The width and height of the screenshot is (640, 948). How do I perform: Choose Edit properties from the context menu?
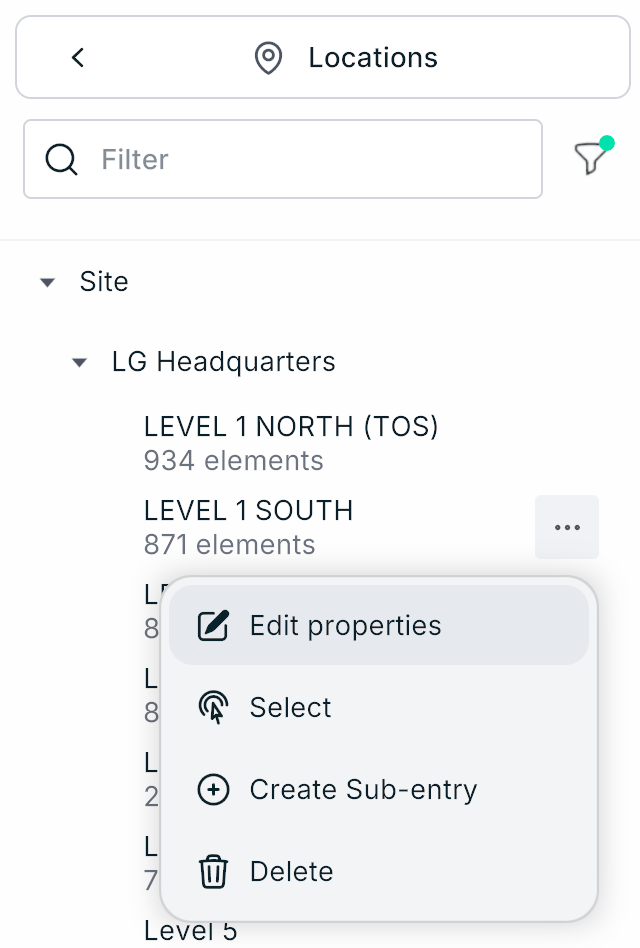(345, 626)
